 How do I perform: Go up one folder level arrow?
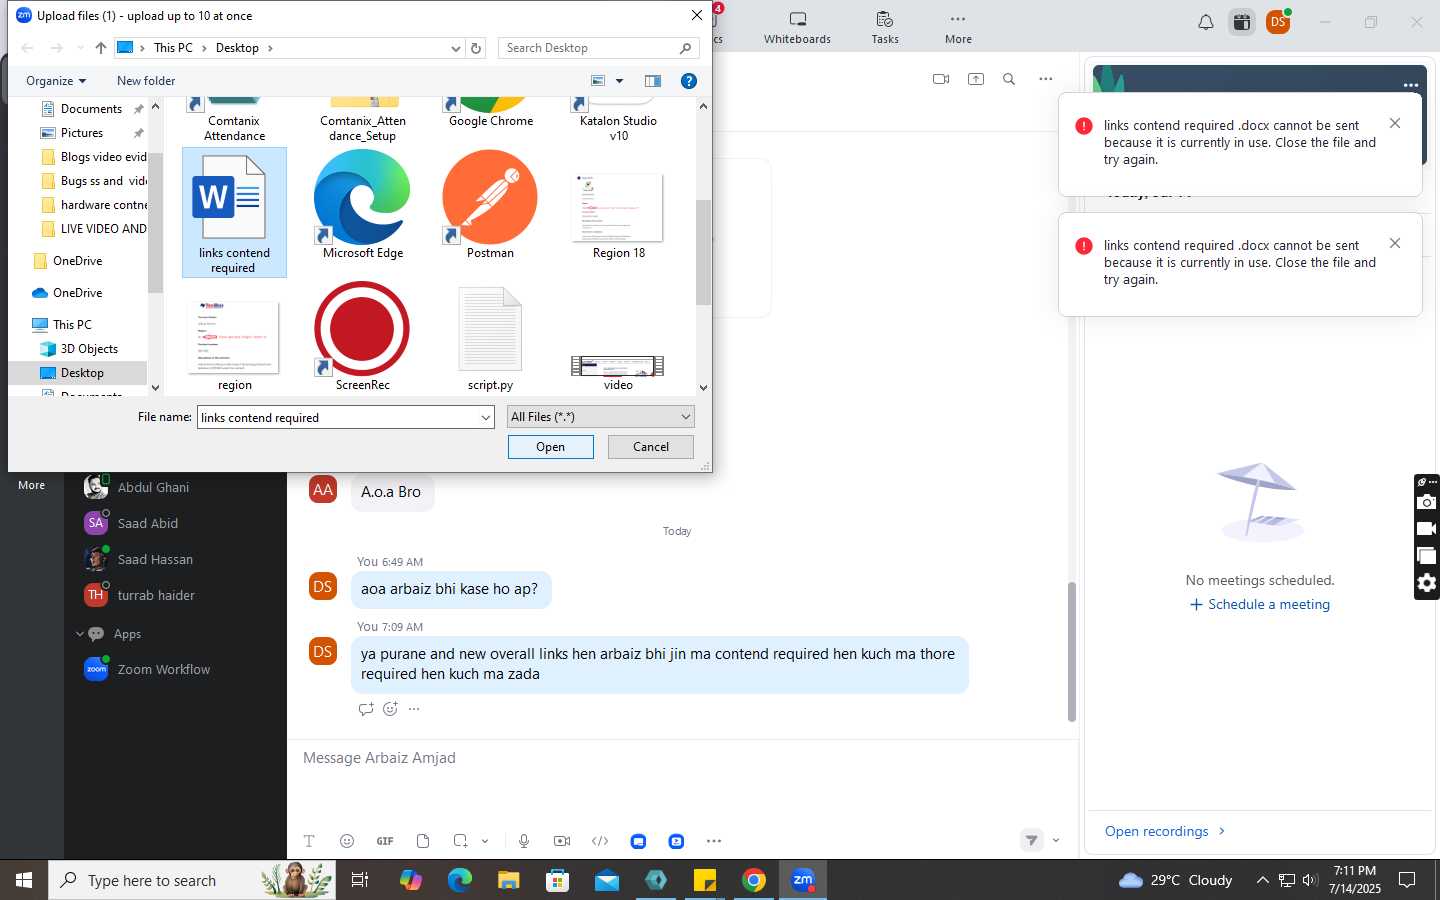point(100,48)
